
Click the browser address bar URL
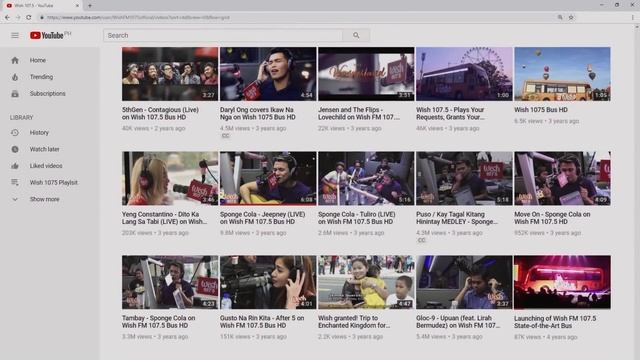point(139,18)
